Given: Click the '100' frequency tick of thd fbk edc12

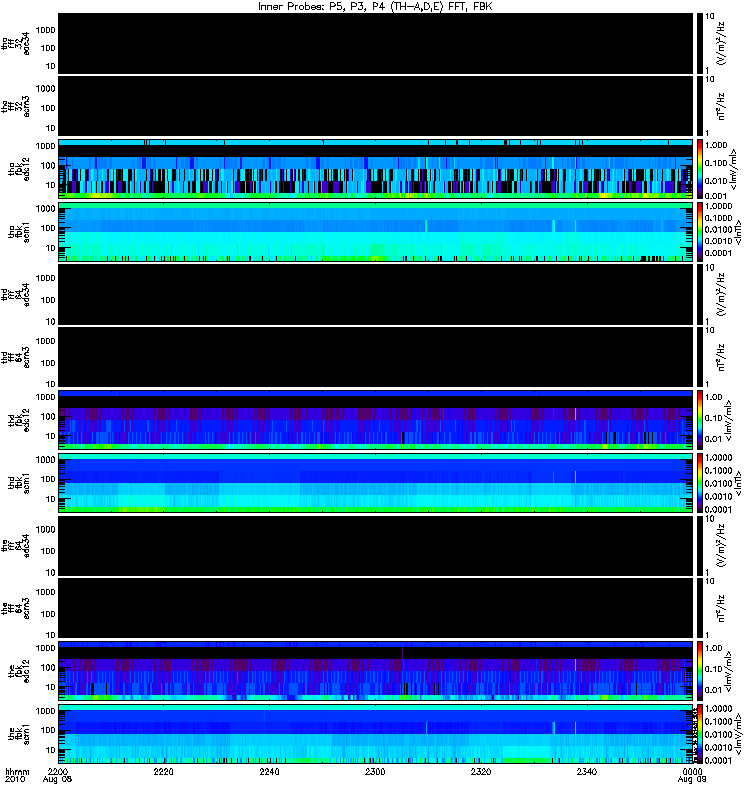Looking at the screenshot, I should tap(47, 417).
